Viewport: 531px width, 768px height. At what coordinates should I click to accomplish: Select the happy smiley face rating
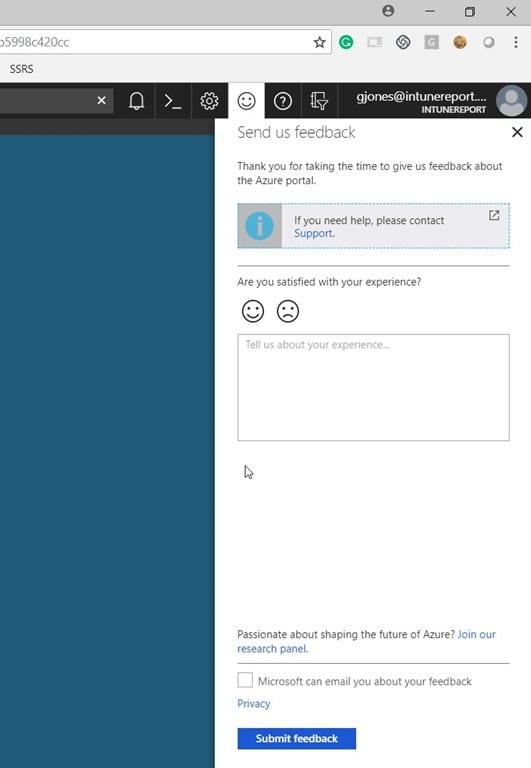coord(253,311)
